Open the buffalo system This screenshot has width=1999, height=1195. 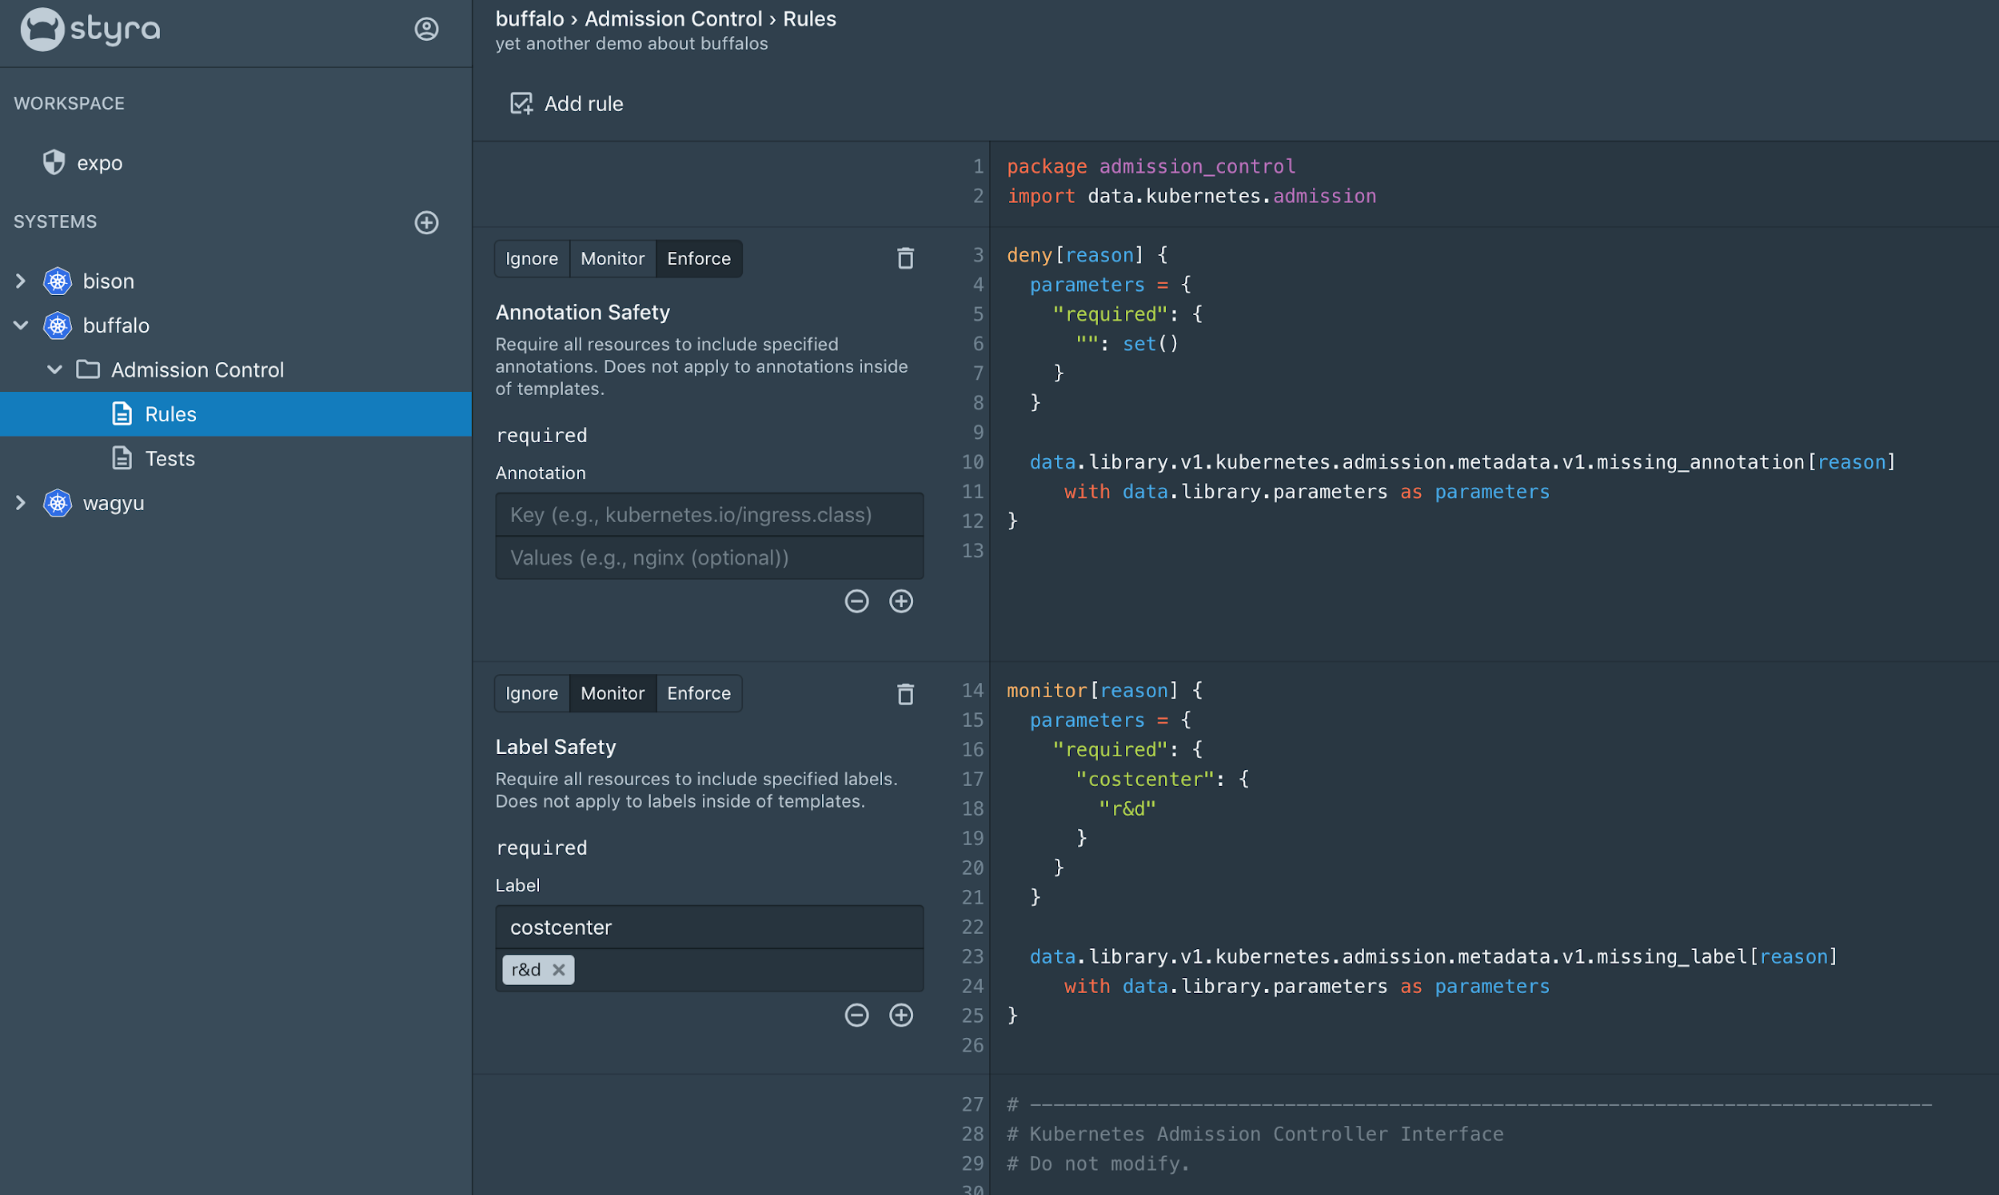(x=116, y=325)
